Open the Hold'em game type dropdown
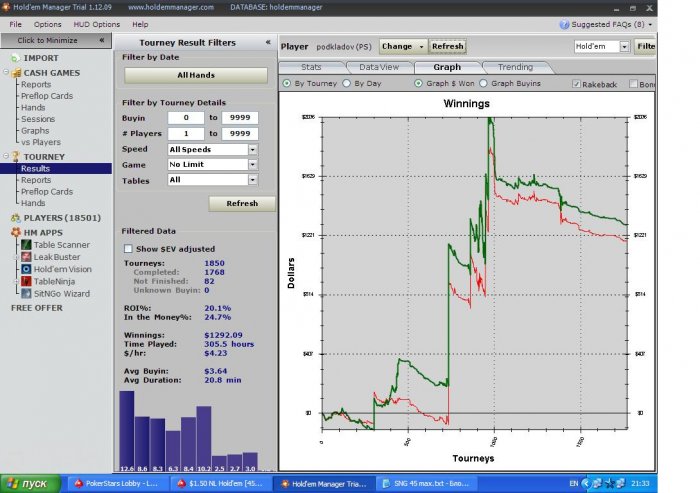This screenshot has width=700, height=493. [624, 46]
